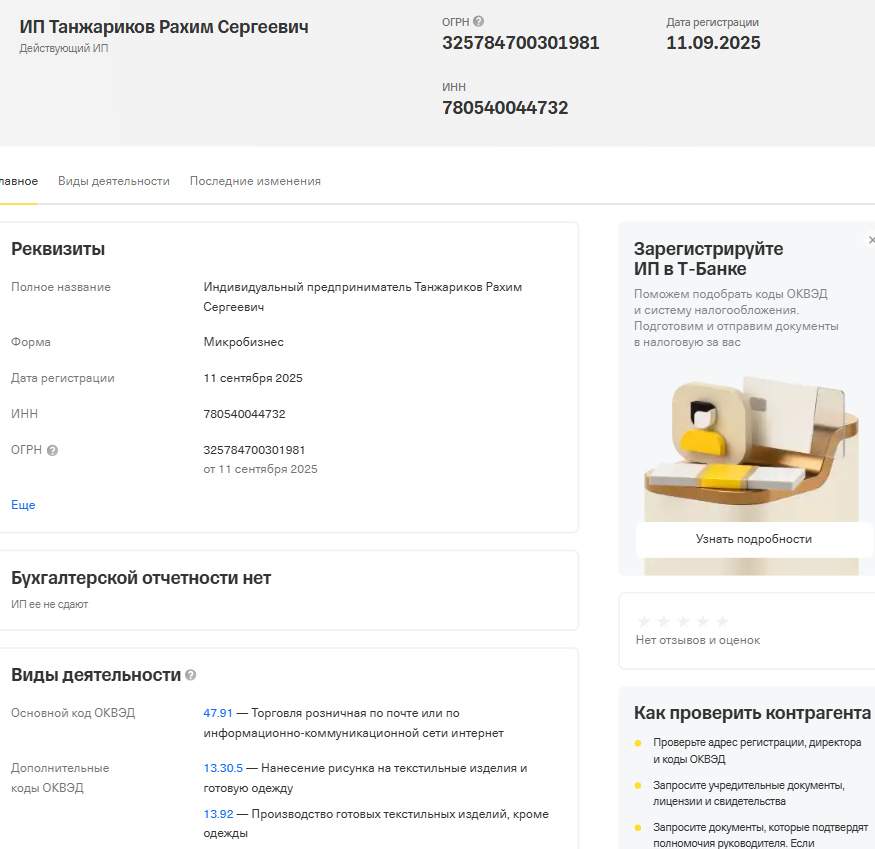The image size is (875, 849).
Task: Click the ОГРН value in Реквизиты section
Action: point(254,450)
